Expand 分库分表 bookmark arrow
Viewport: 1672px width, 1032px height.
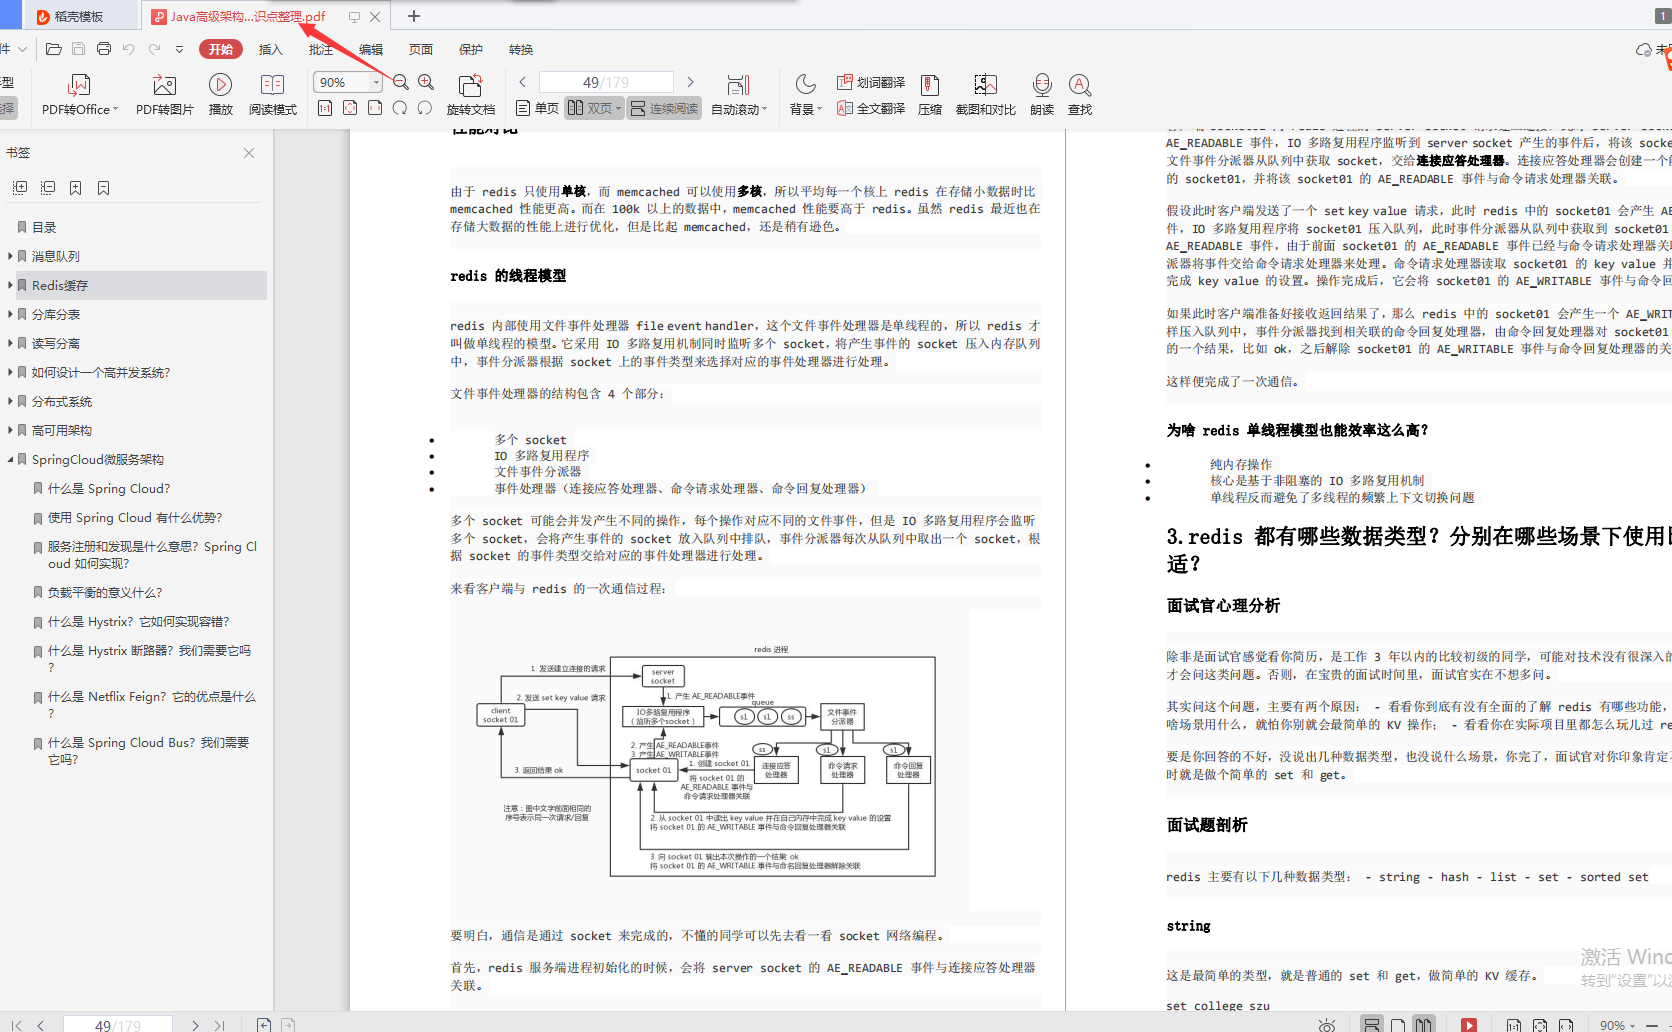pos(10,314)
